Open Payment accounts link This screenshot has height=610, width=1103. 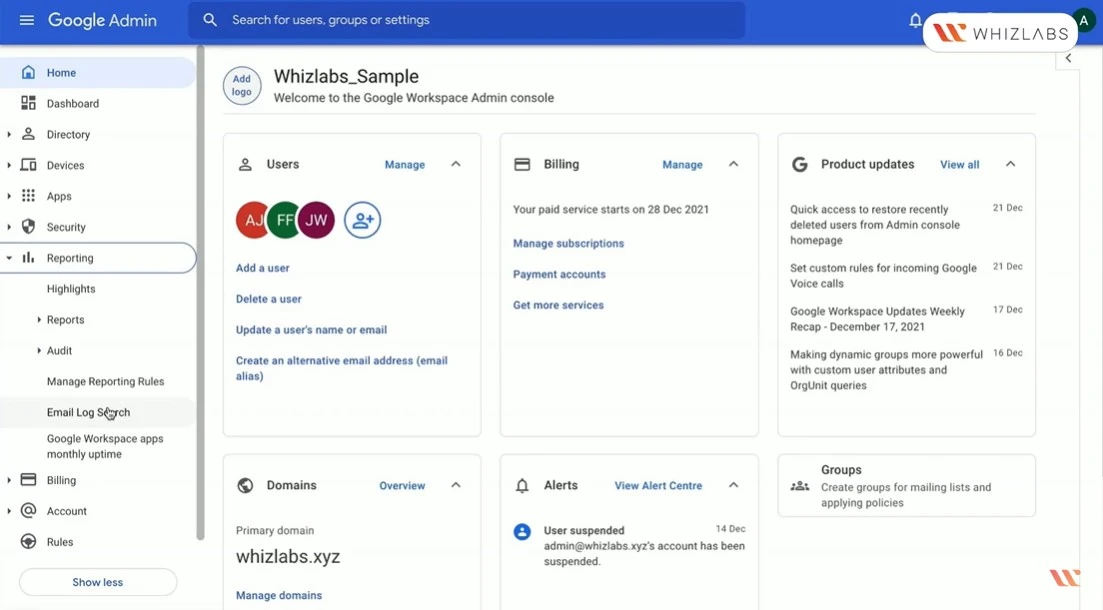559,274
